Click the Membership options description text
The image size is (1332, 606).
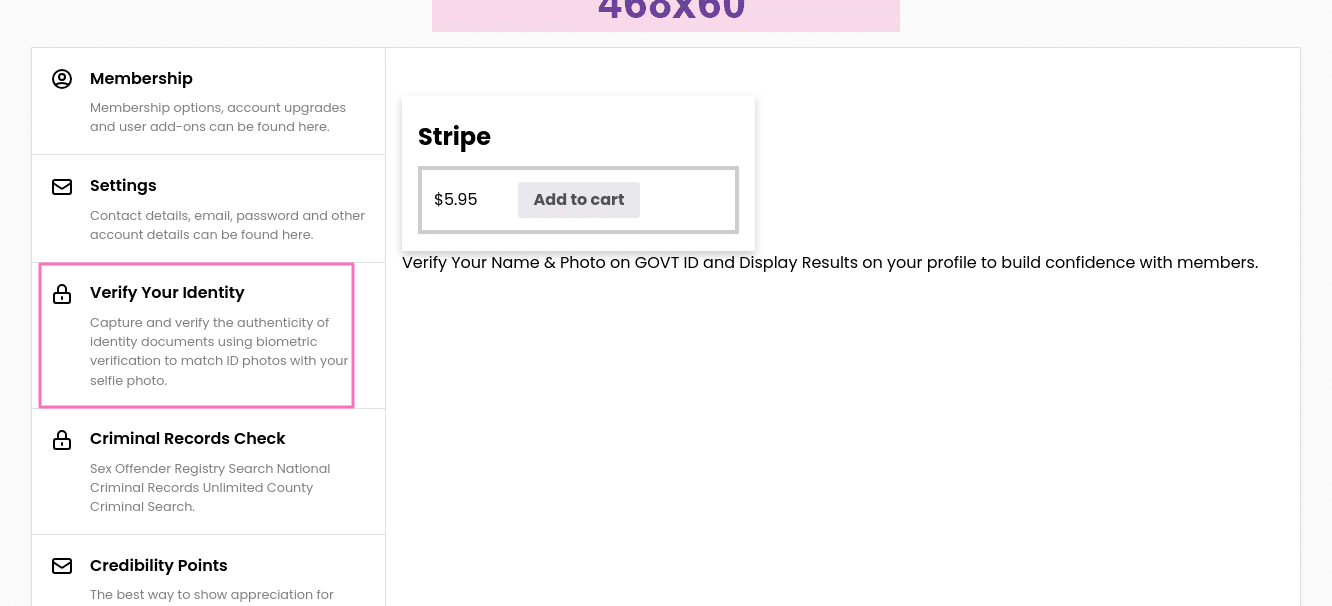pos(218,117)
